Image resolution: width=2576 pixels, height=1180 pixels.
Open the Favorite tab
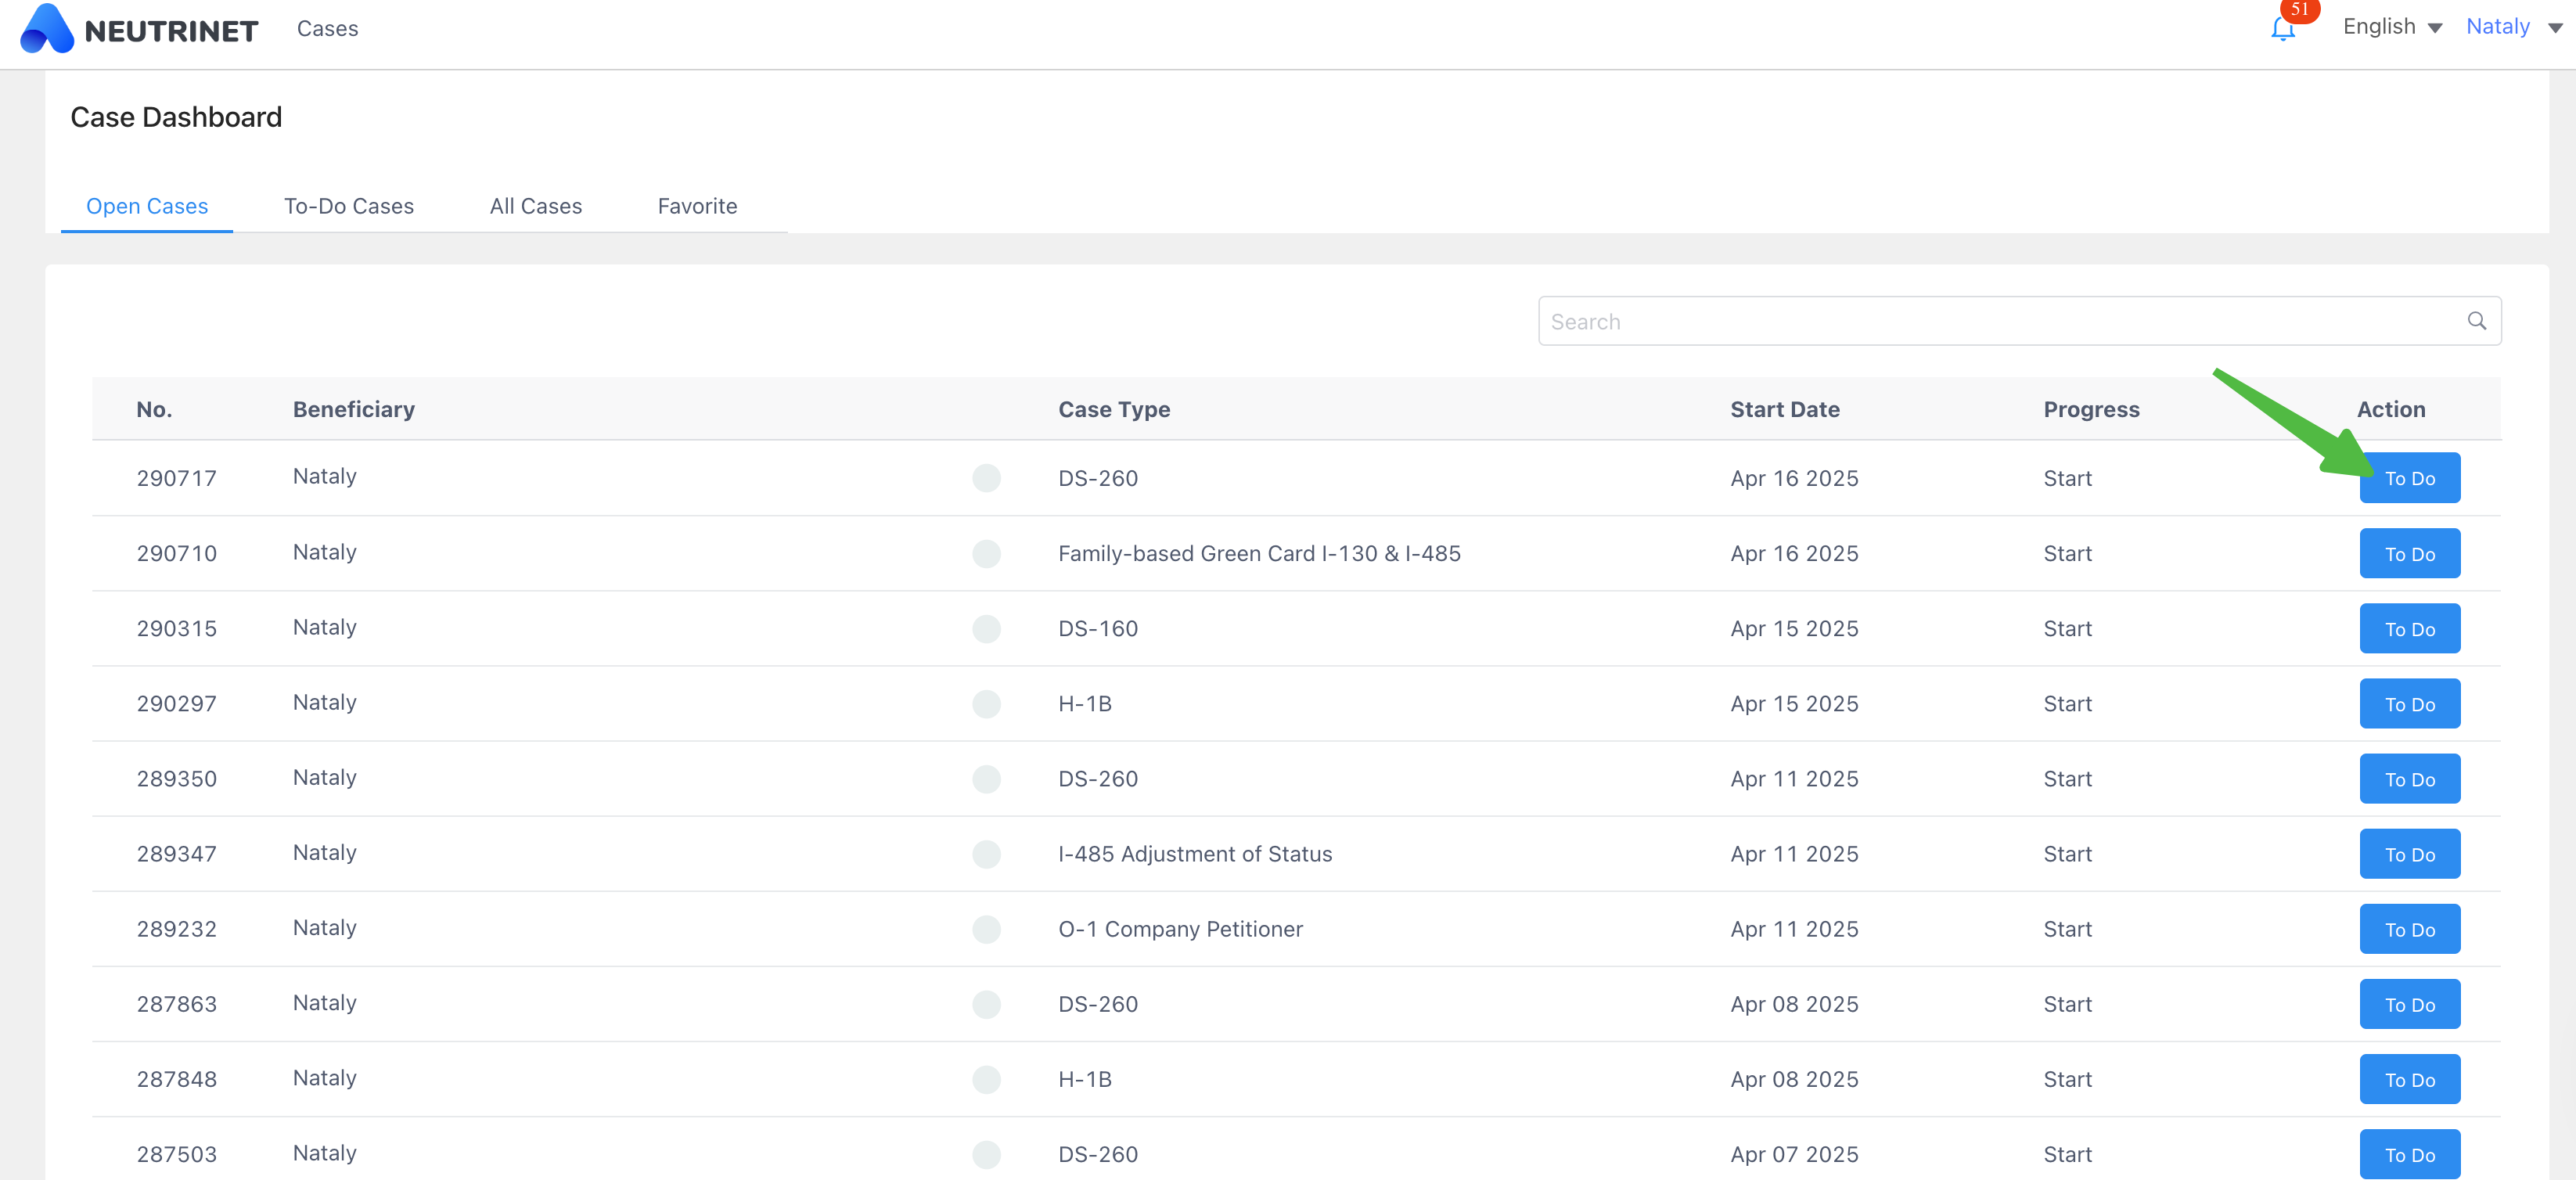697,206
